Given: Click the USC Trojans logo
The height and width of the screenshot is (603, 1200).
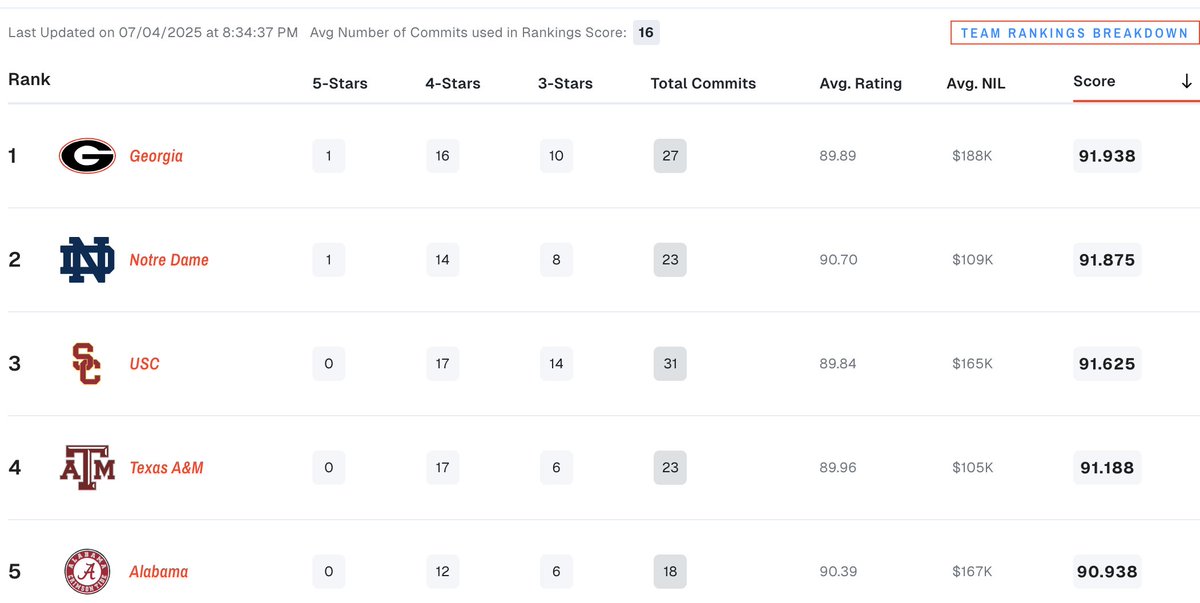Looking at the screenshot, I should [x=87, y=364].
